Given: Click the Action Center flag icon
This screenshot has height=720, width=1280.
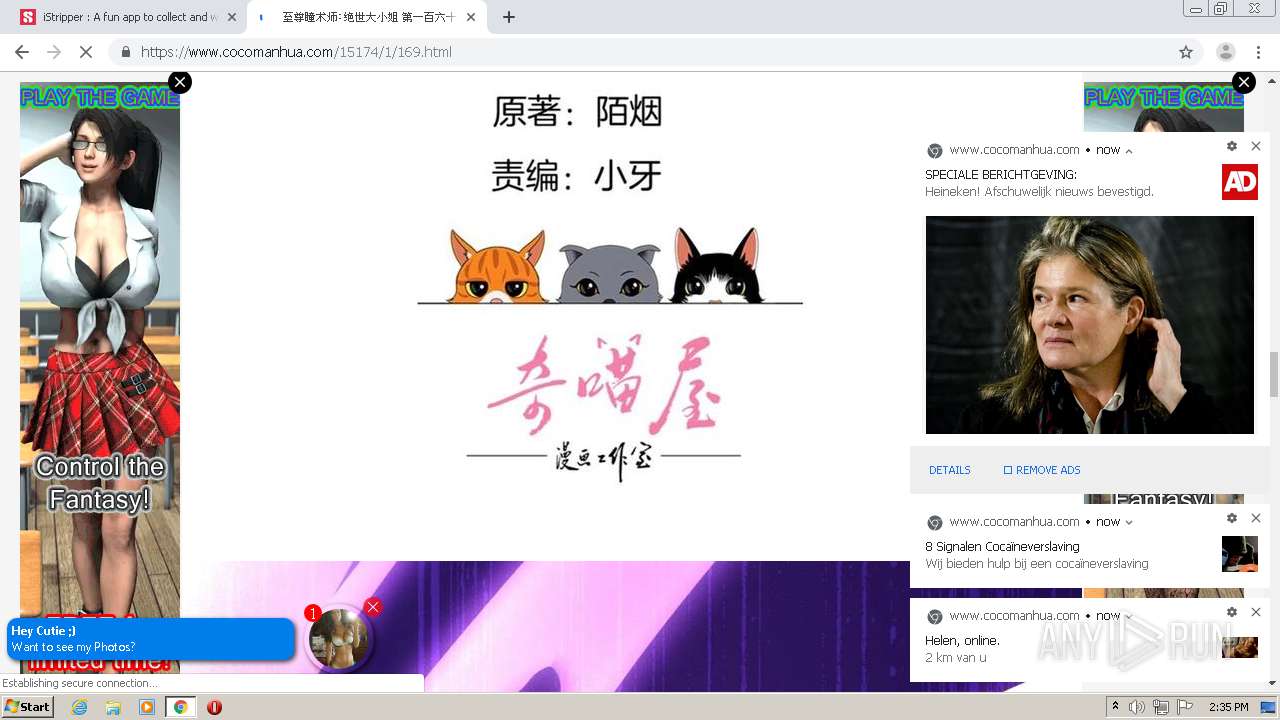Looking at the screenshot, I should tap(1185, 707).
